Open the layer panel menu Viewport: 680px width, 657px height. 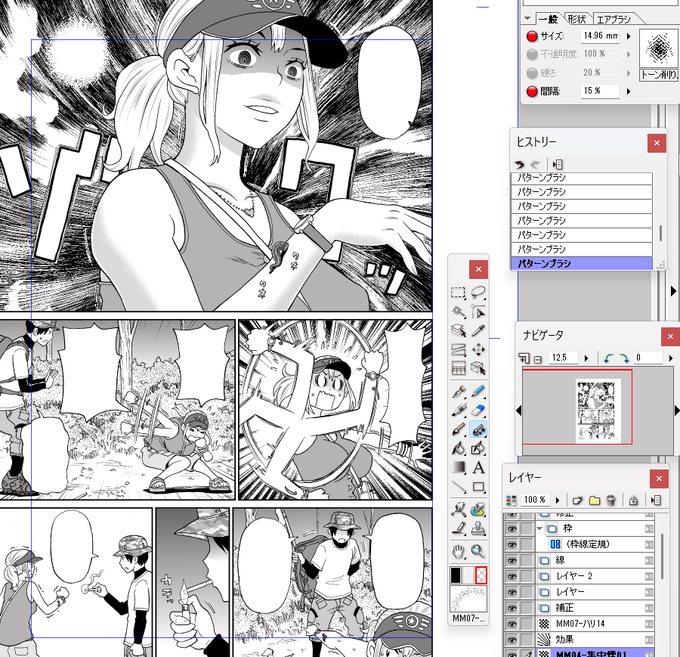coord(656,500)
